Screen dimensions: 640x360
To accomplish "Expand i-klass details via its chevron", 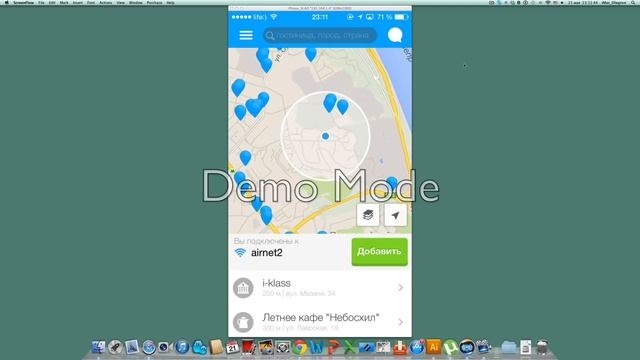I will click(400, 288).
